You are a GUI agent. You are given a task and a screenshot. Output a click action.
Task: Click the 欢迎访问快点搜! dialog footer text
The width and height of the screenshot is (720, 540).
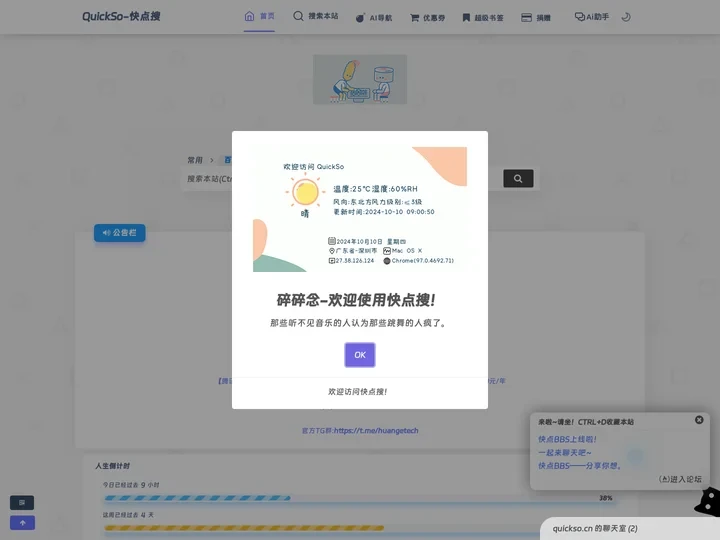pyautogui.click(x=357, y=392)
